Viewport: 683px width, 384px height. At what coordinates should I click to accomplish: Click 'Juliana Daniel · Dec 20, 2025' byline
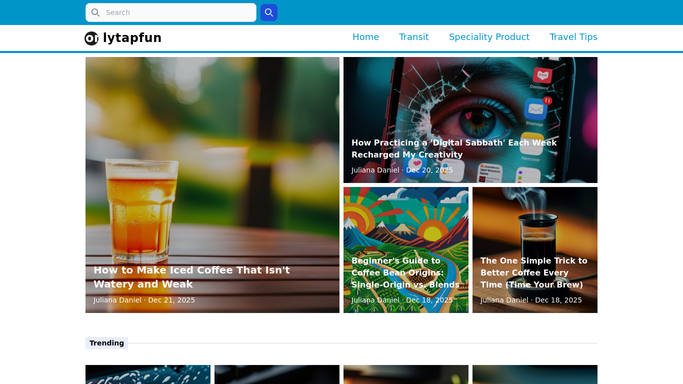402,170
